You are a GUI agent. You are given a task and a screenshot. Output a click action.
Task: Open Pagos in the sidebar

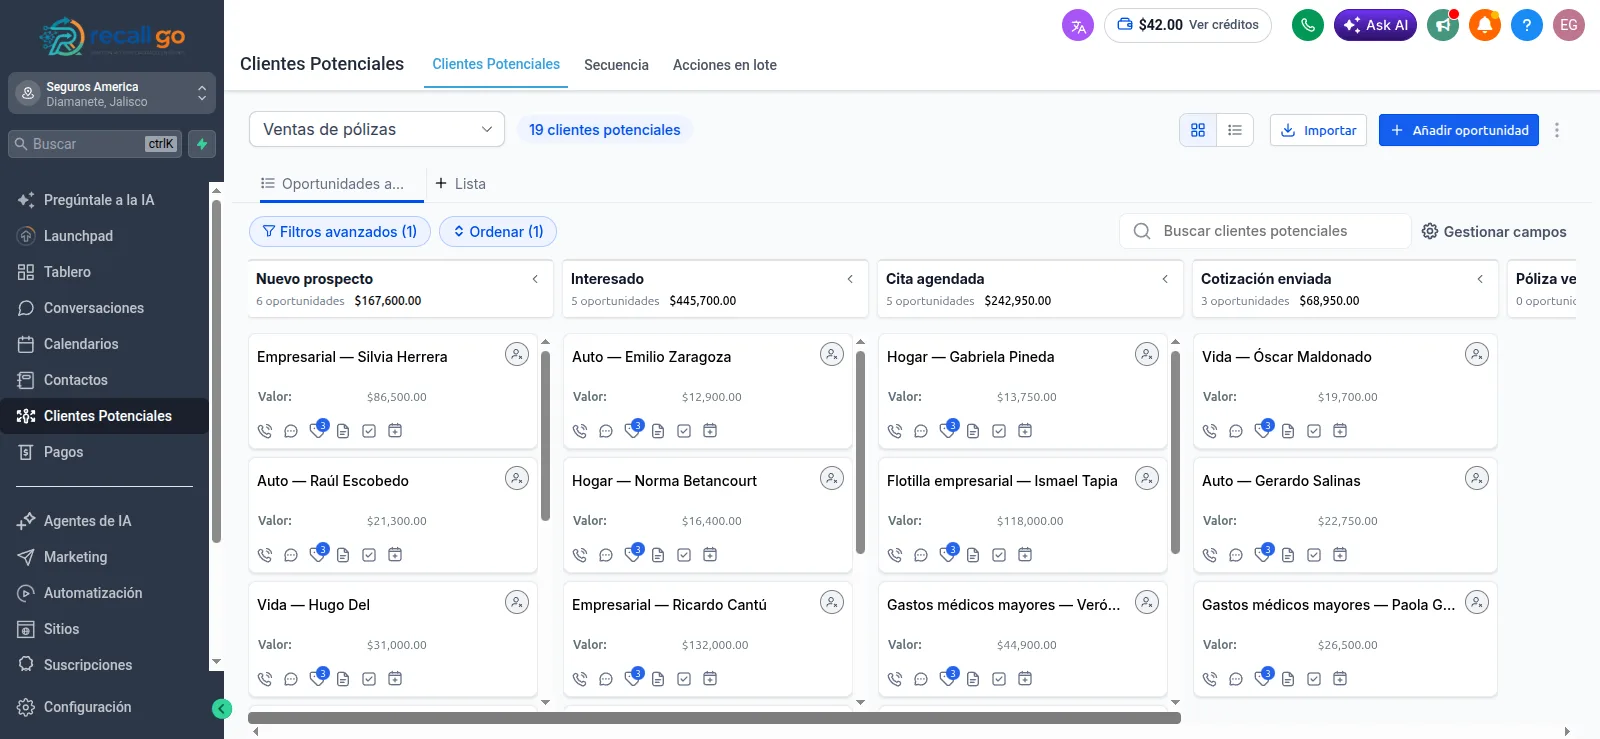click(63, 452)
